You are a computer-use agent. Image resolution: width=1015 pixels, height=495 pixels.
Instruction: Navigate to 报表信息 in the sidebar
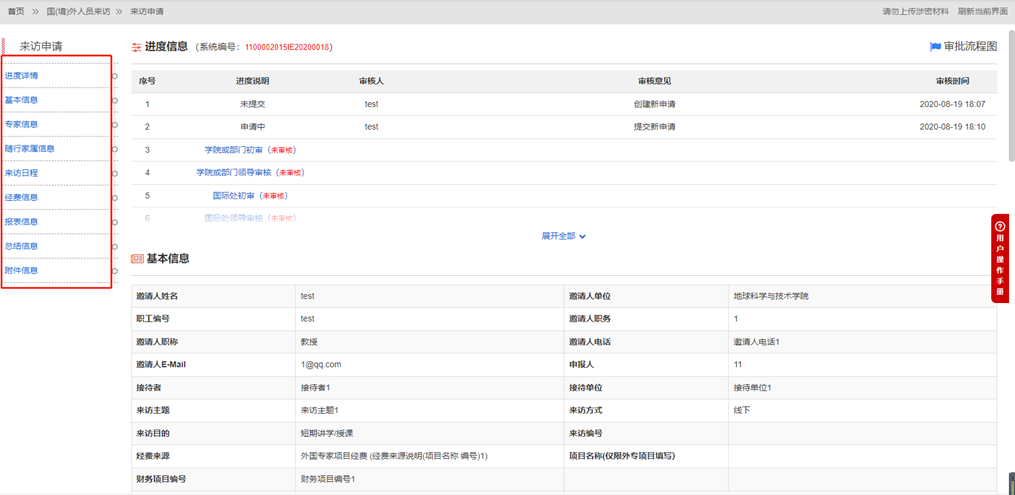(x=22, y=222)
